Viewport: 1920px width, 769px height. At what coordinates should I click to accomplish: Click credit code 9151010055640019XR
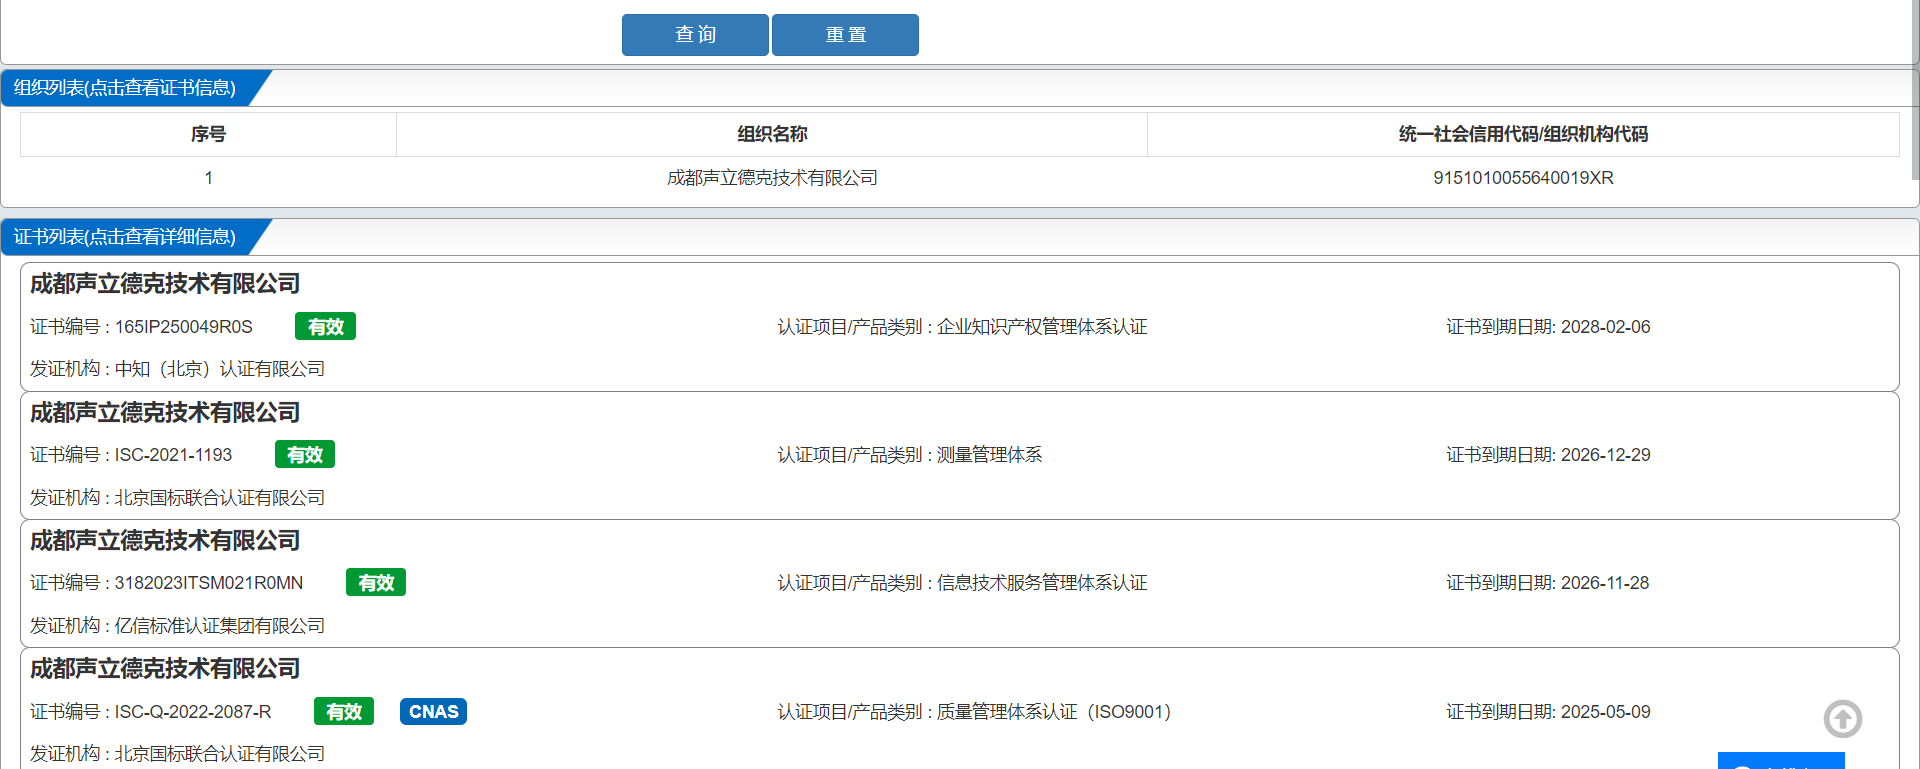[1523, 178]
